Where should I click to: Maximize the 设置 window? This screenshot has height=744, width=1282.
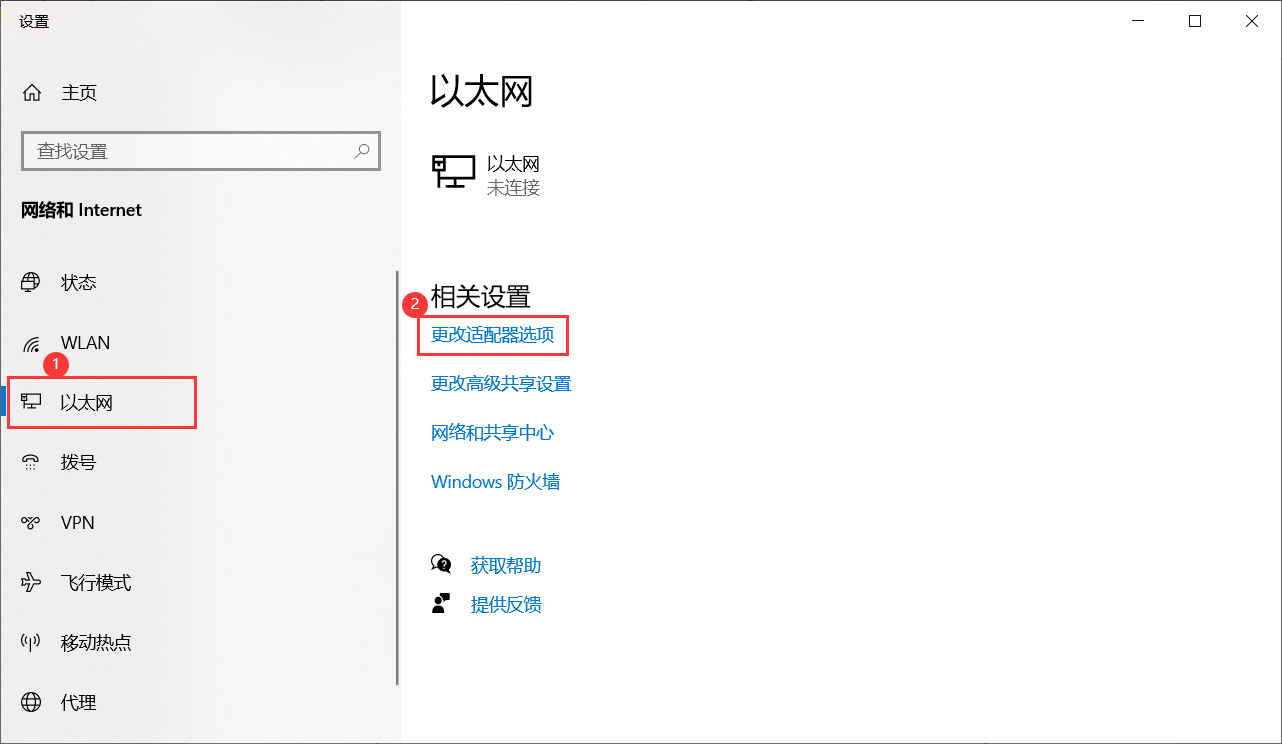[x=1195, y=21]
